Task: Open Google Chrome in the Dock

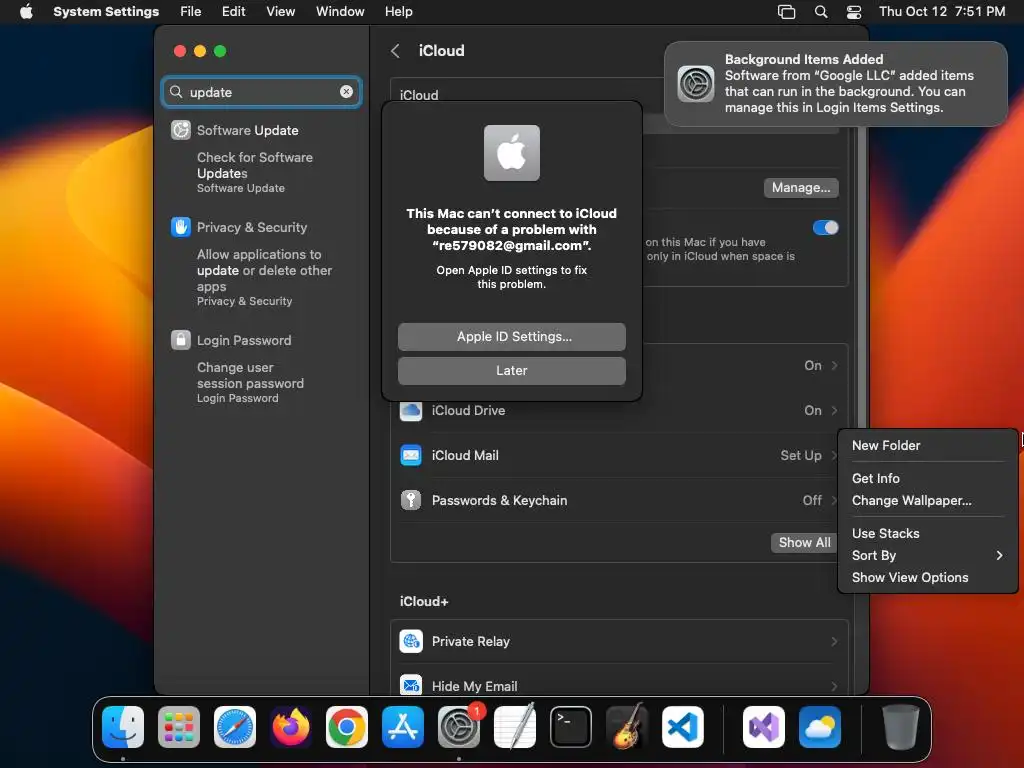Action: tap(347, 727)
